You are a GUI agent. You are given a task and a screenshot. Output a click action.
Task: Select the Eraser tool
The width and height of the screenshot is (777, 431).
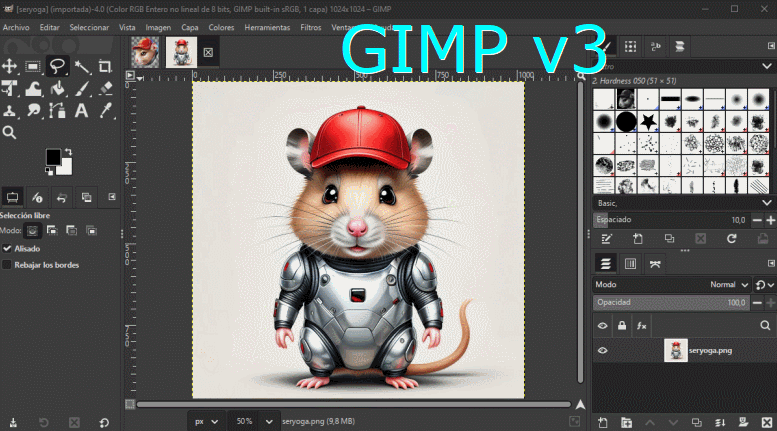click(106, 88)
